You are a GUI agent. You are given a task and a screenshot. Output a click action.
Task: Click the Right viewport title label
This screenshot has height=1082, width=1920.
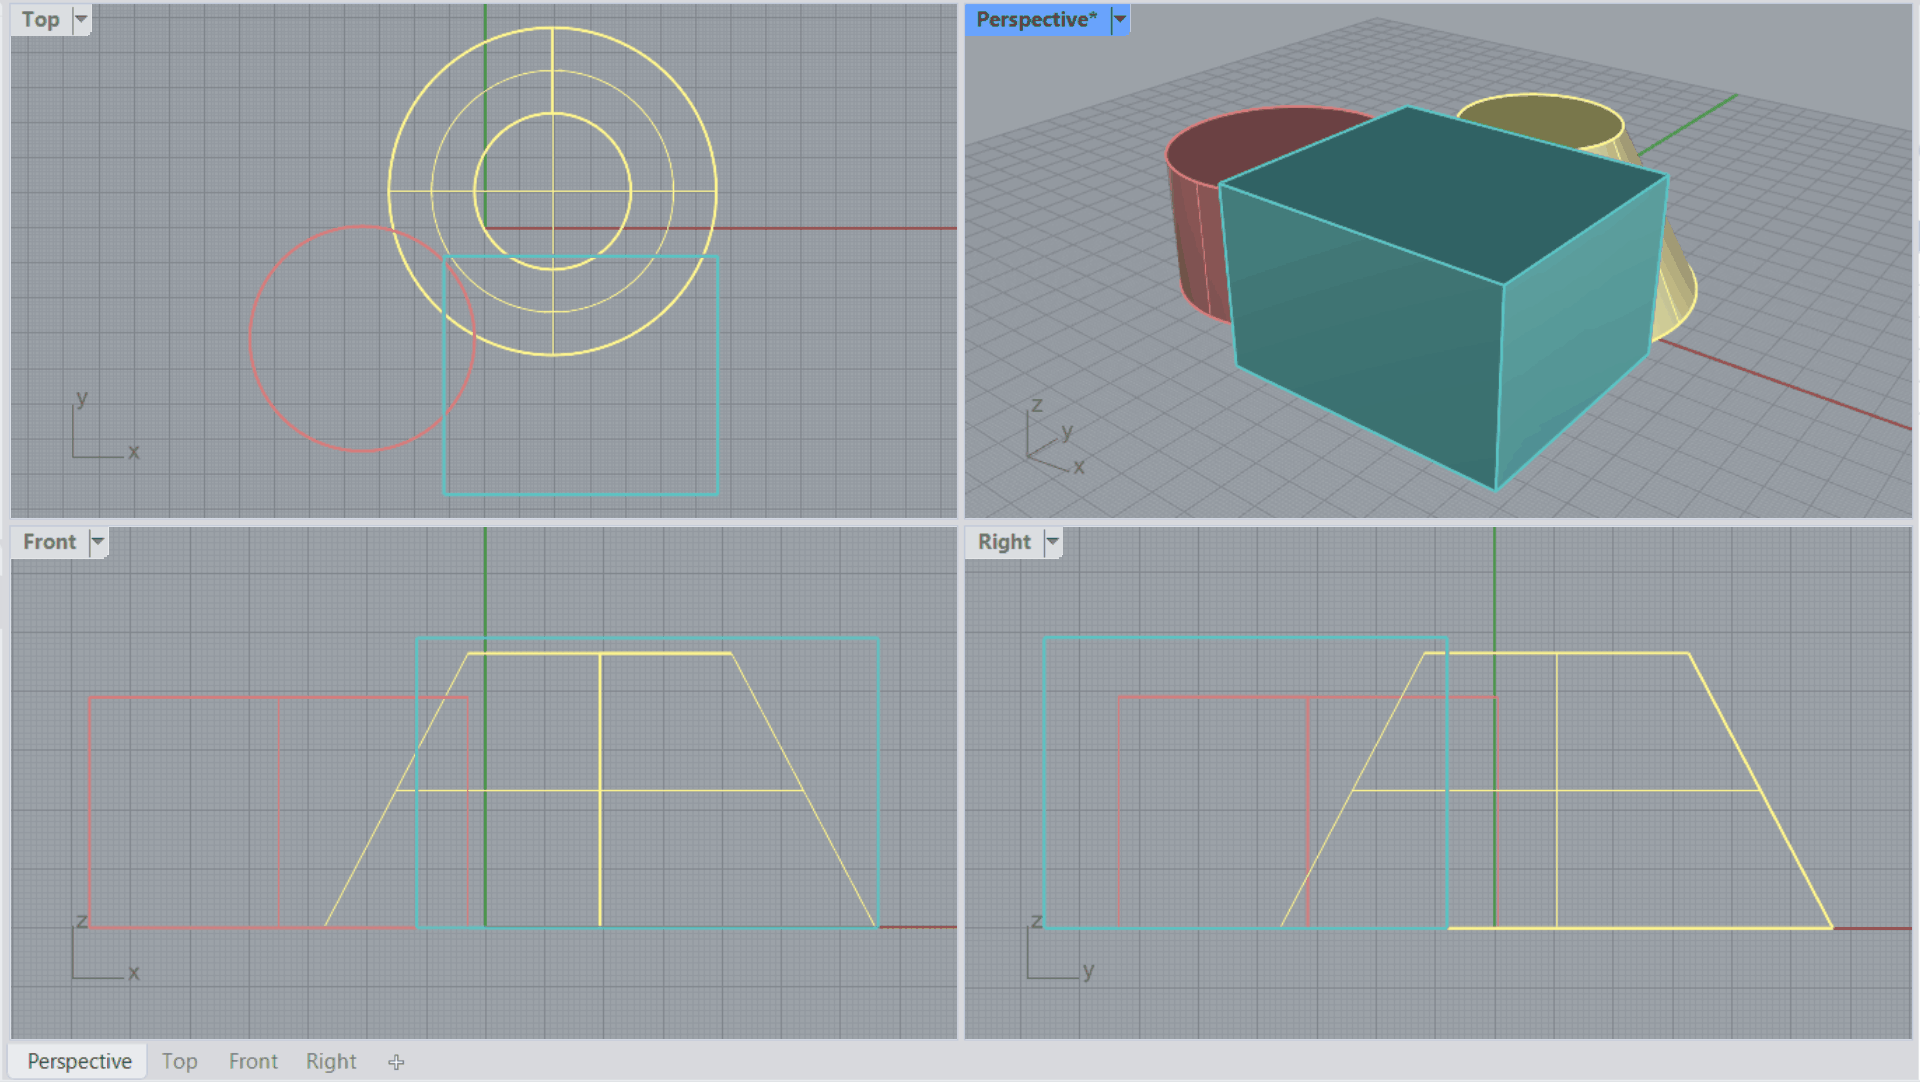pos(1004,542)
